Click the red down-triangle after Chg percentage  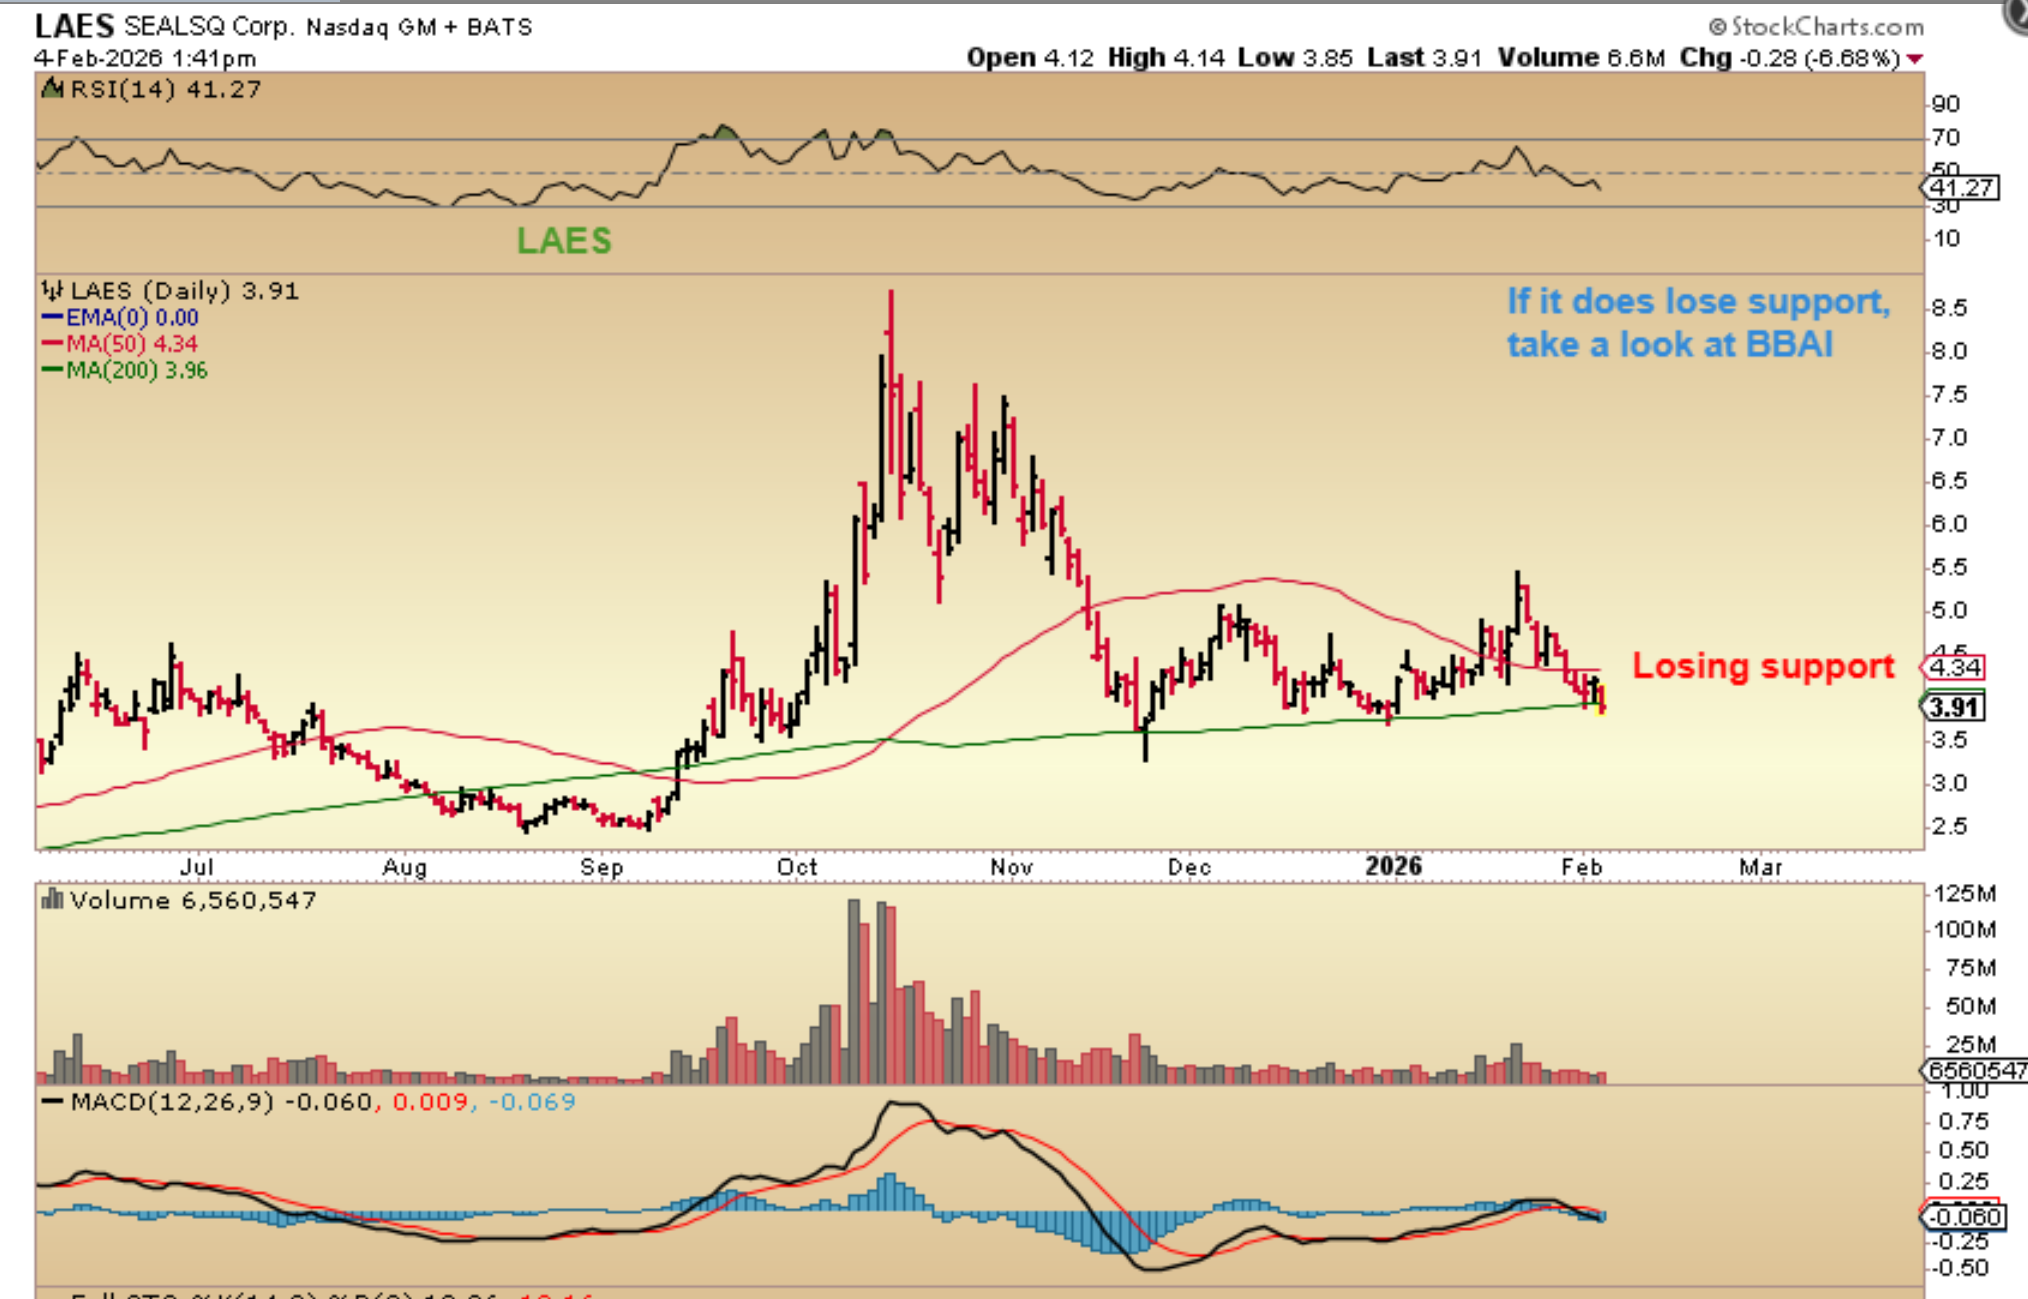coord(1914,59)
